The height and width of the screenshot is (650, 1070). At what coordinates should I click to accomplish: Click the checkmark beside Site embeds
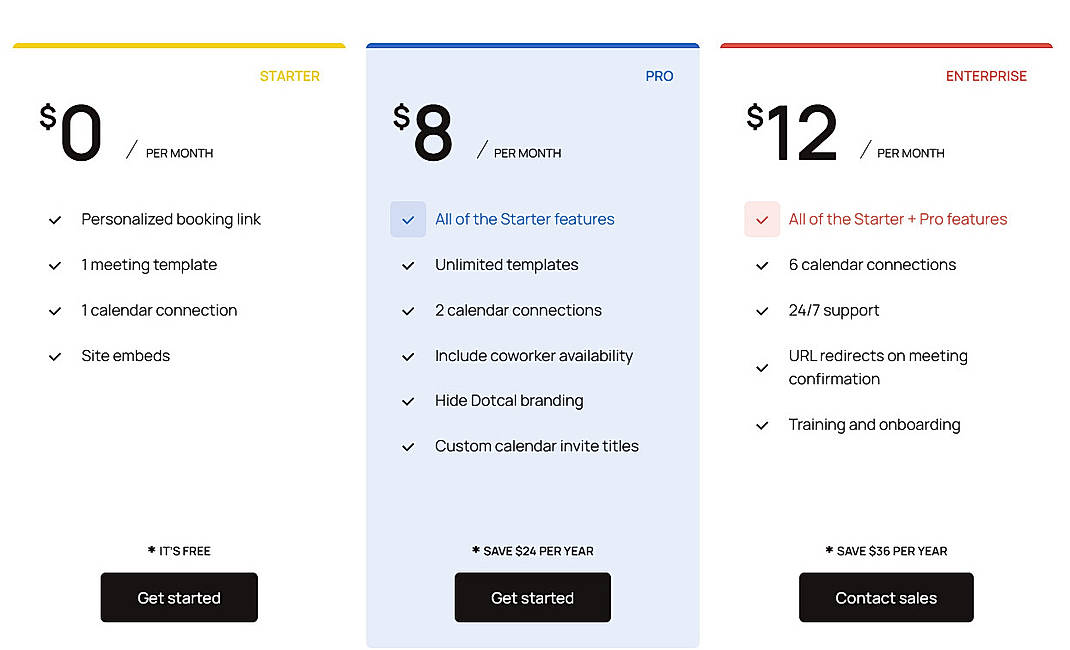[56, 356]
